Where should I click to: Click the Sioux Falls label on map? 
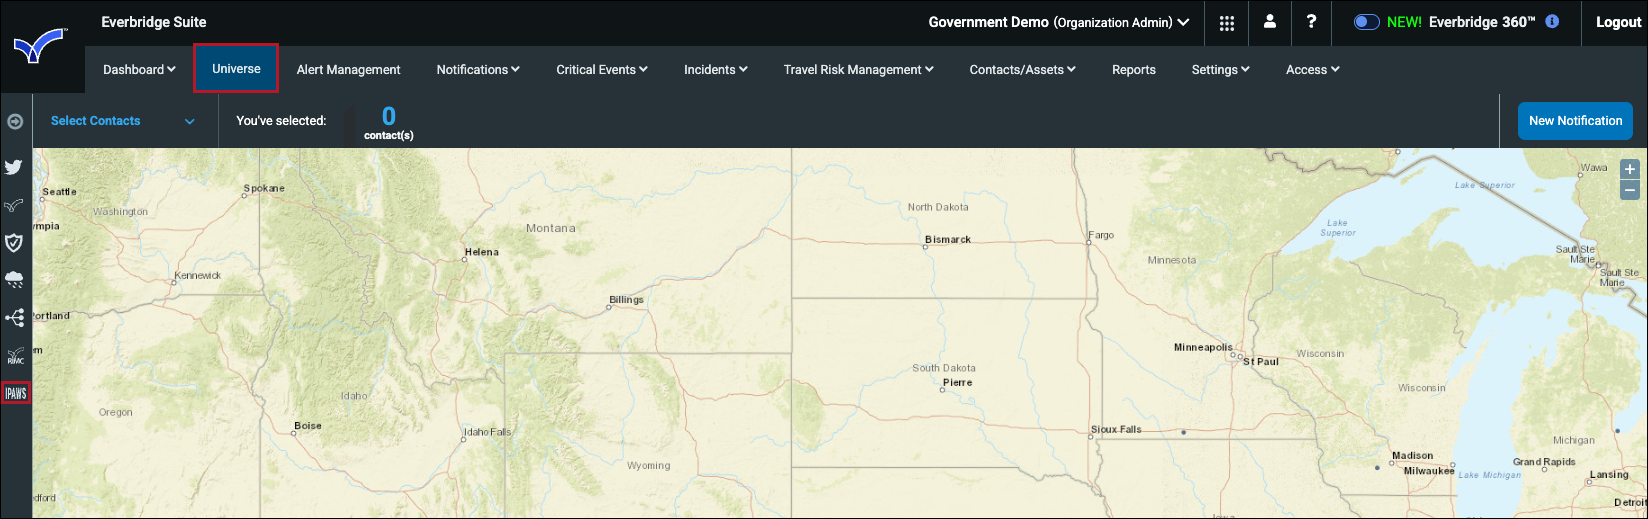click(1116, 429)
